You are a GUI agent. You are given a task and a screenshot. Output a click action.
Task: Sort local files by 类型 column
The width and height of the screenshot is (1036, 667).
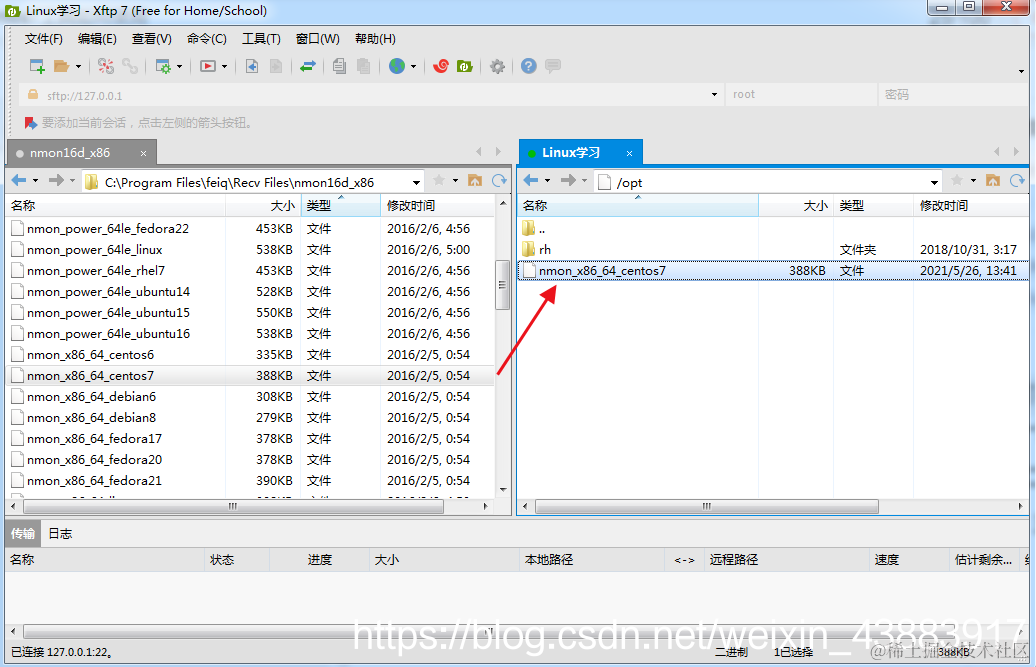(x=341, y=205)
